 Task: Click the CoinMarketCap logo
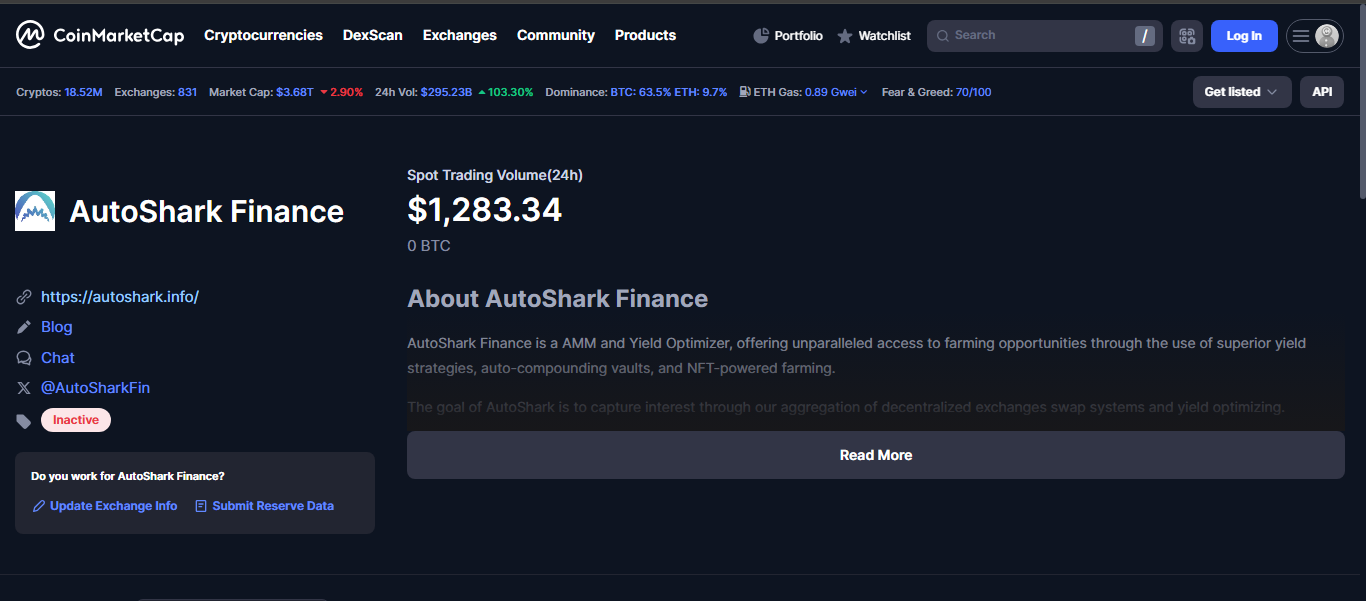[100, 35]
